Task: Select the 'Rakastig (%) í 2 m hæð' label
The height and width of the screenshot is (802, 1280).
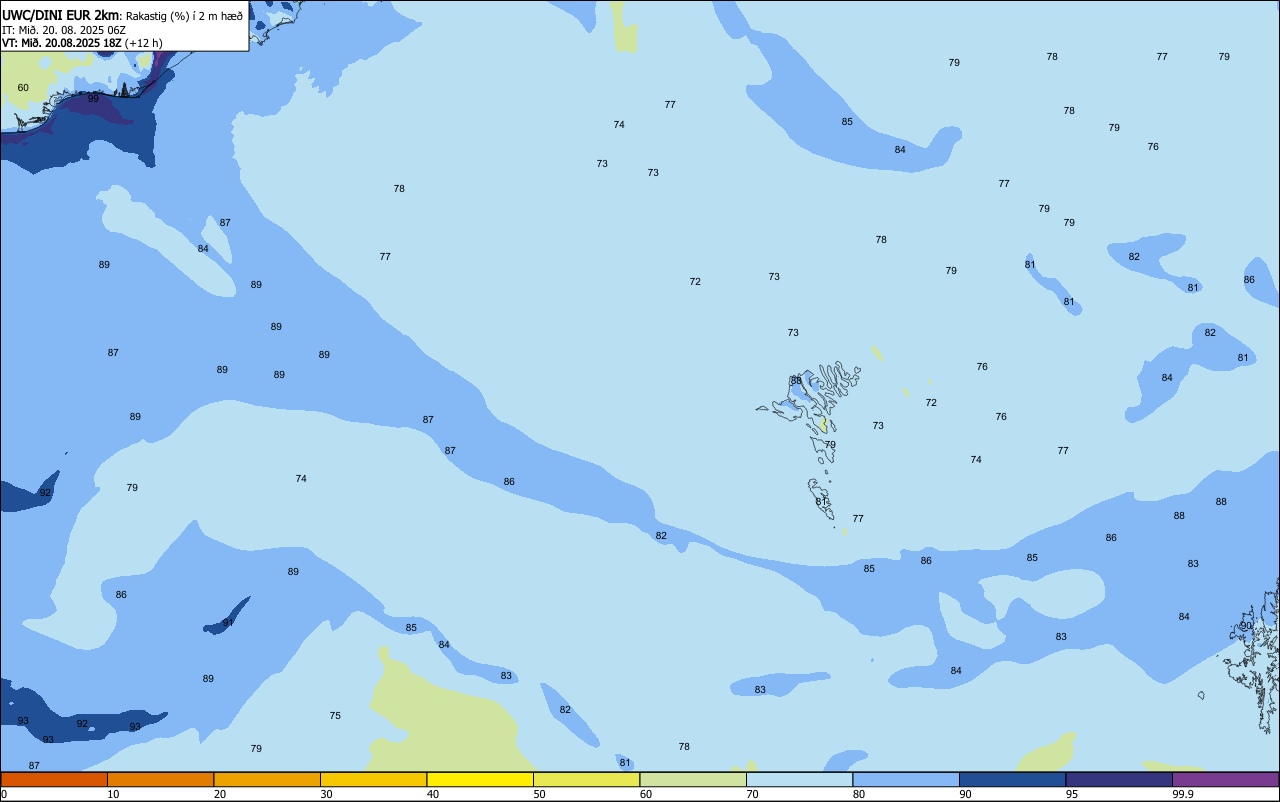Action: point(184,16)
